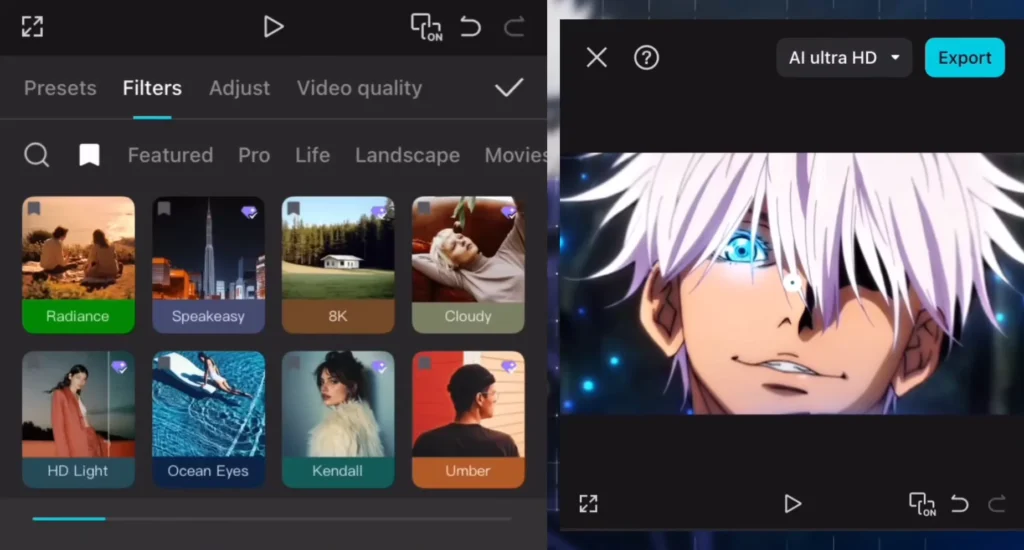Toggle compare mode in the export preview
Screen dimensions: 1024x550
point(922,504)
